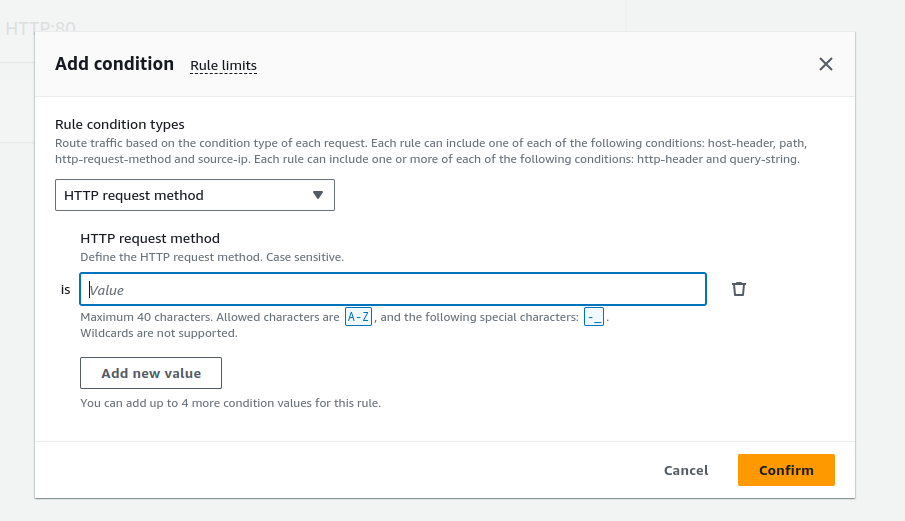Viewport: 905px width, 521px height.
Task: Click the Add condition dialog title
Action: pyautogui.click(x=114, y=63)
